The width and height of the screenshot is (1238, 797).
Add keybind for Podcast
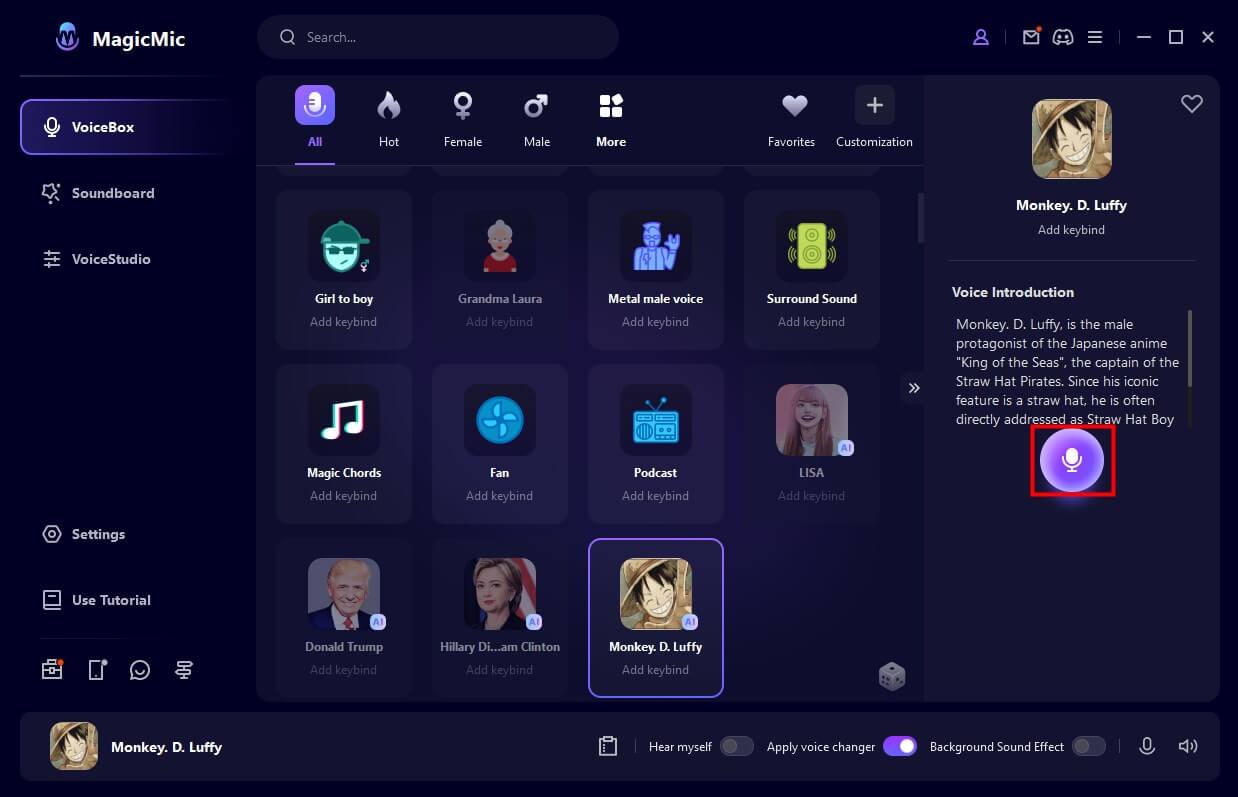[x=656, y=496]
